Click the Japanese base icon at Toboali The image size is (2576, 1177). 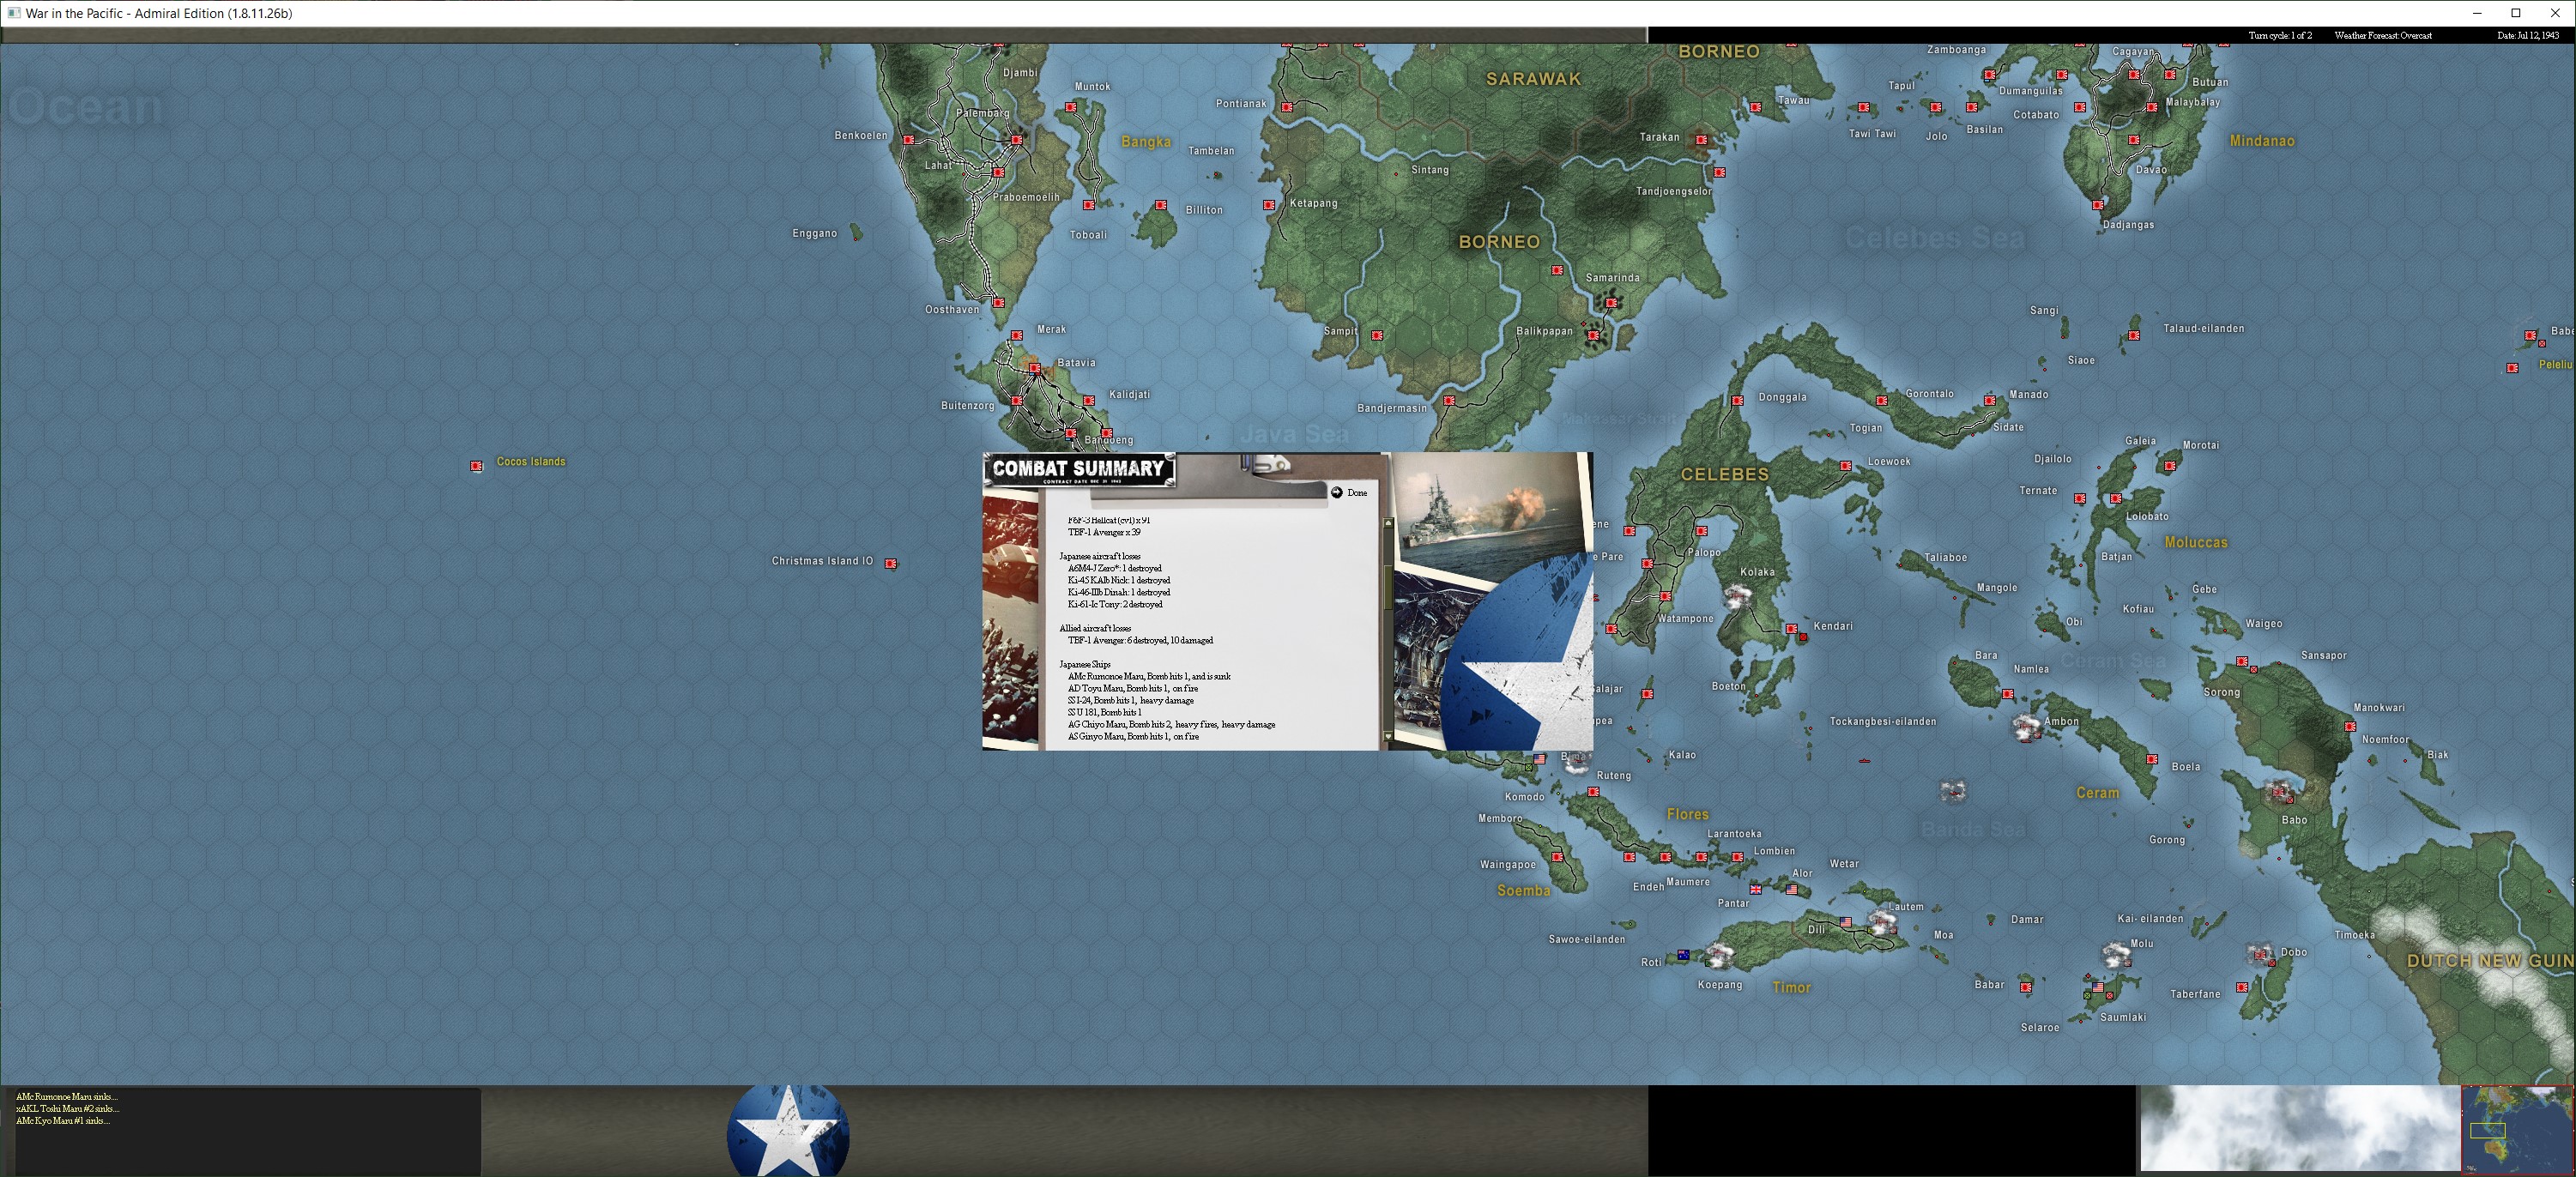click(x=1089, y=205)
